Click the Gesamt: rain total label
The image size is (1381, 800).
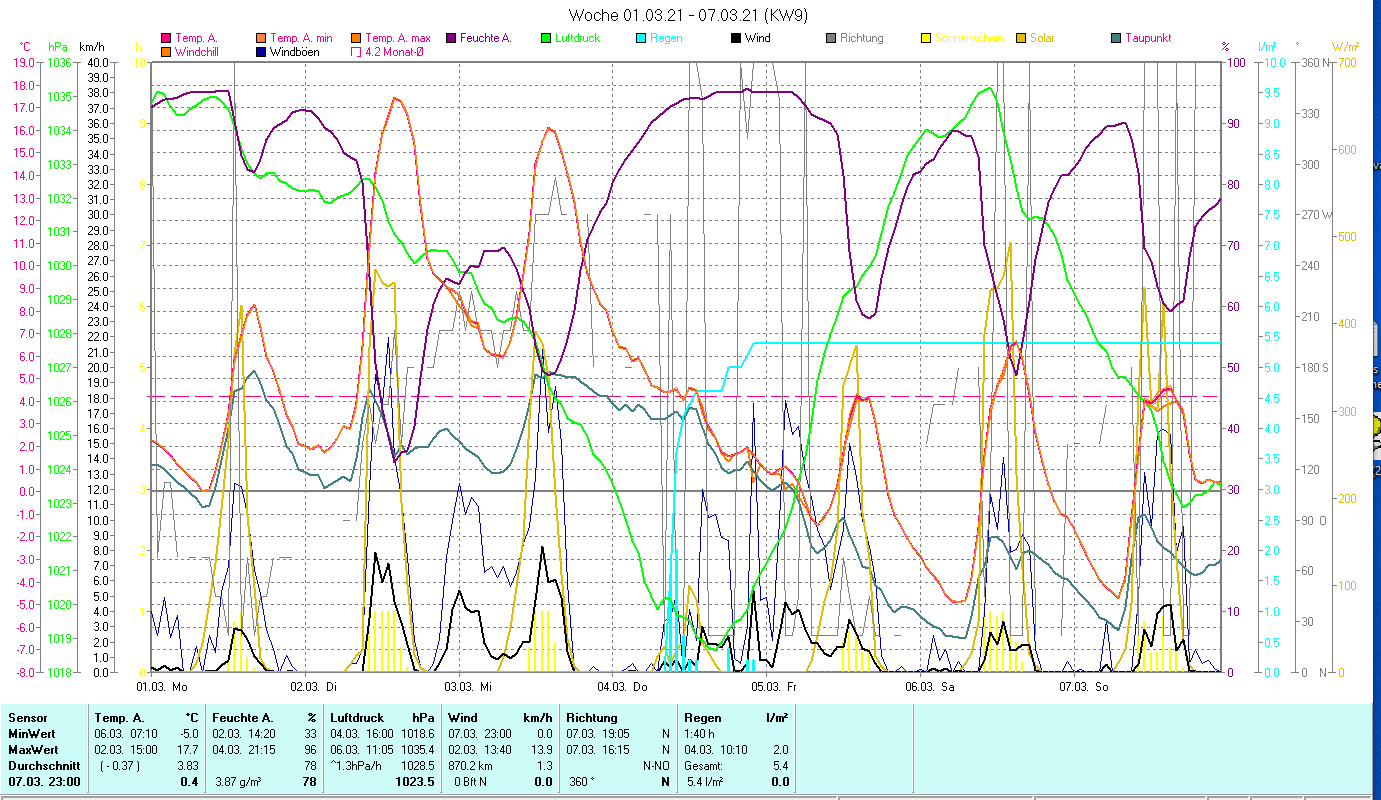point(702,766)
